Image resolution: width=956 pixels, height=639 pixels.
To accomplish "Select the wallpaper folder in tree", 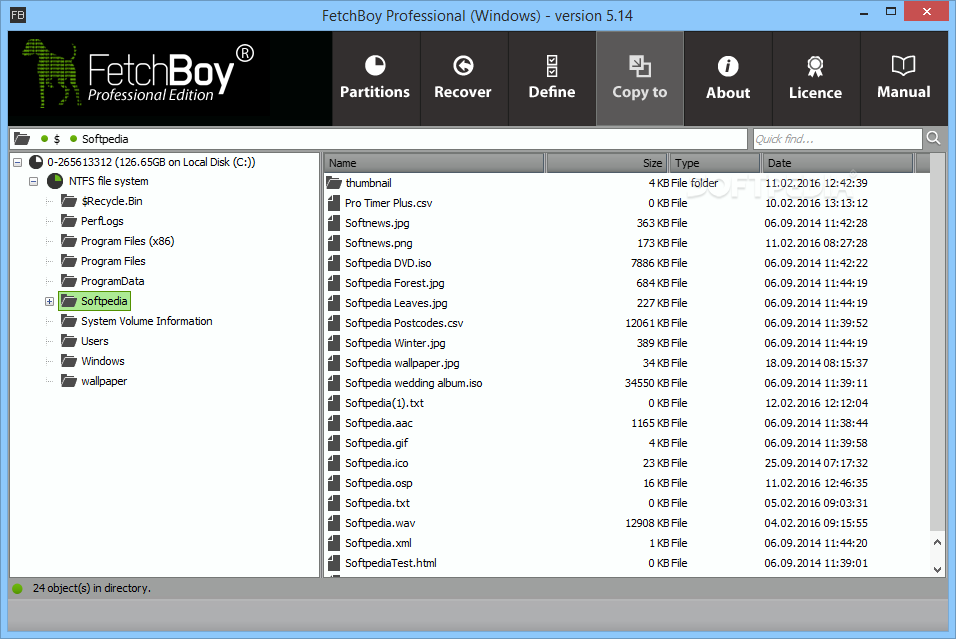I will (x=94, y=381).
